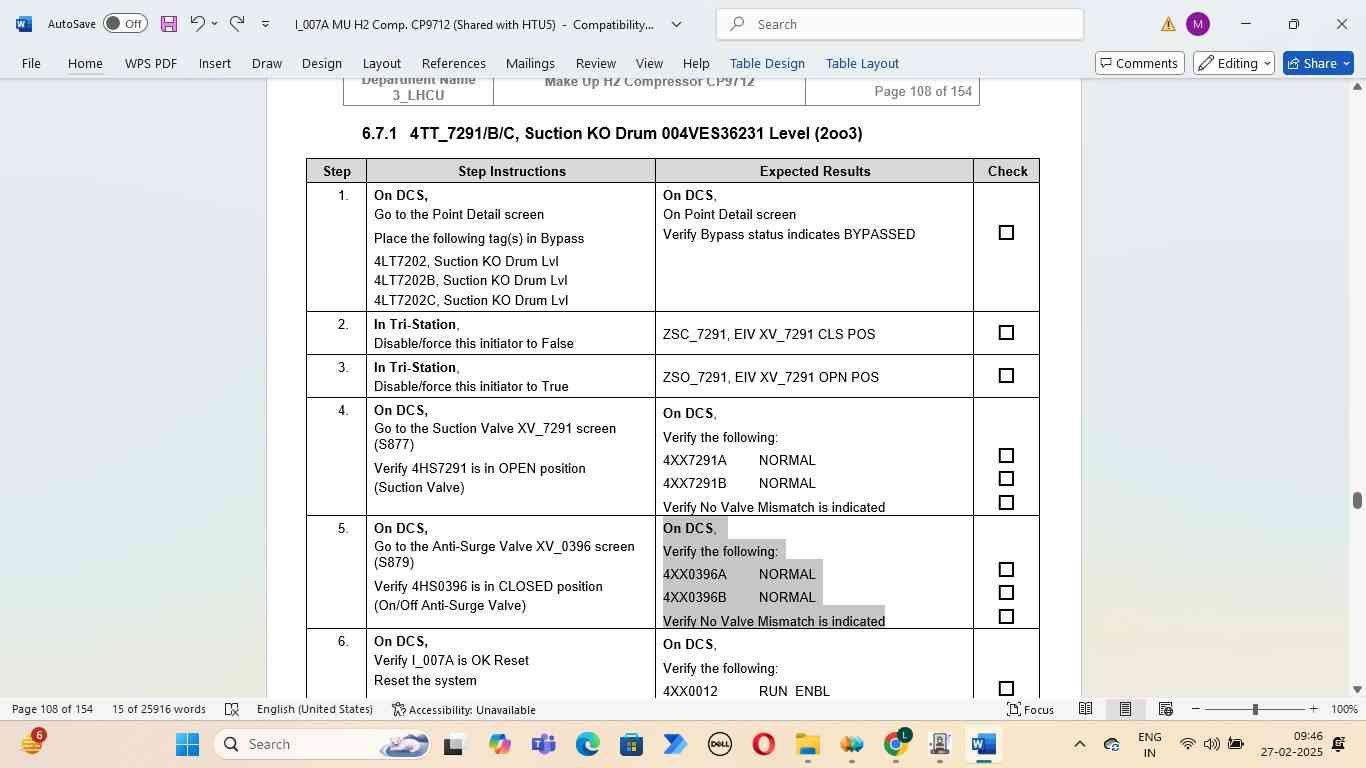This screenshot has width=1366, height=768.
Task: Open spelling and proofing check icon
Action: (x=232, y=709)
